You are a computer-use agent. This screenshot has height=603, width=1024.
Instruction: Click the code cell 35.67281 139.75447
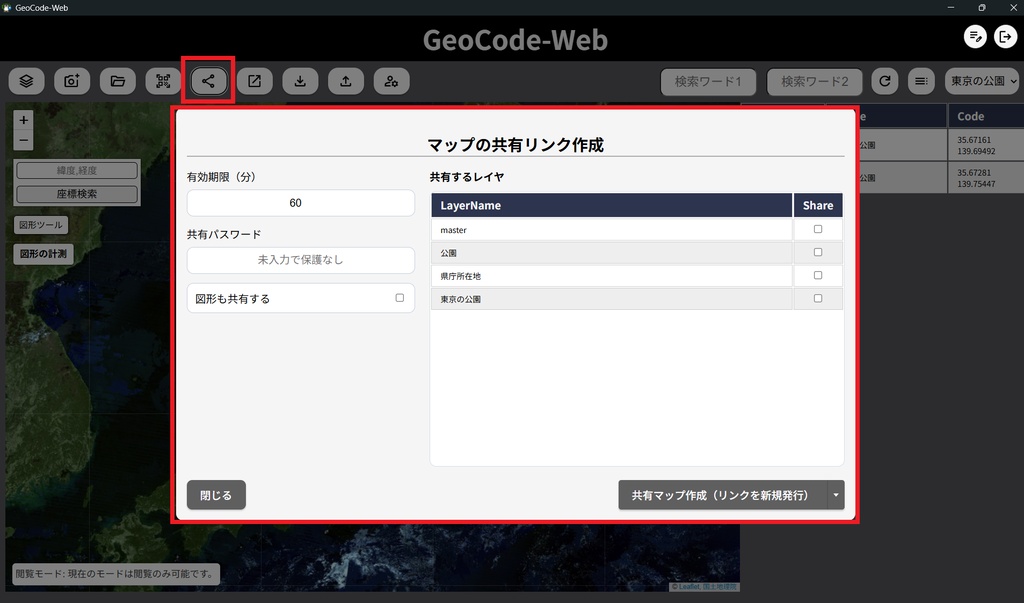click(x=985, y=178)
